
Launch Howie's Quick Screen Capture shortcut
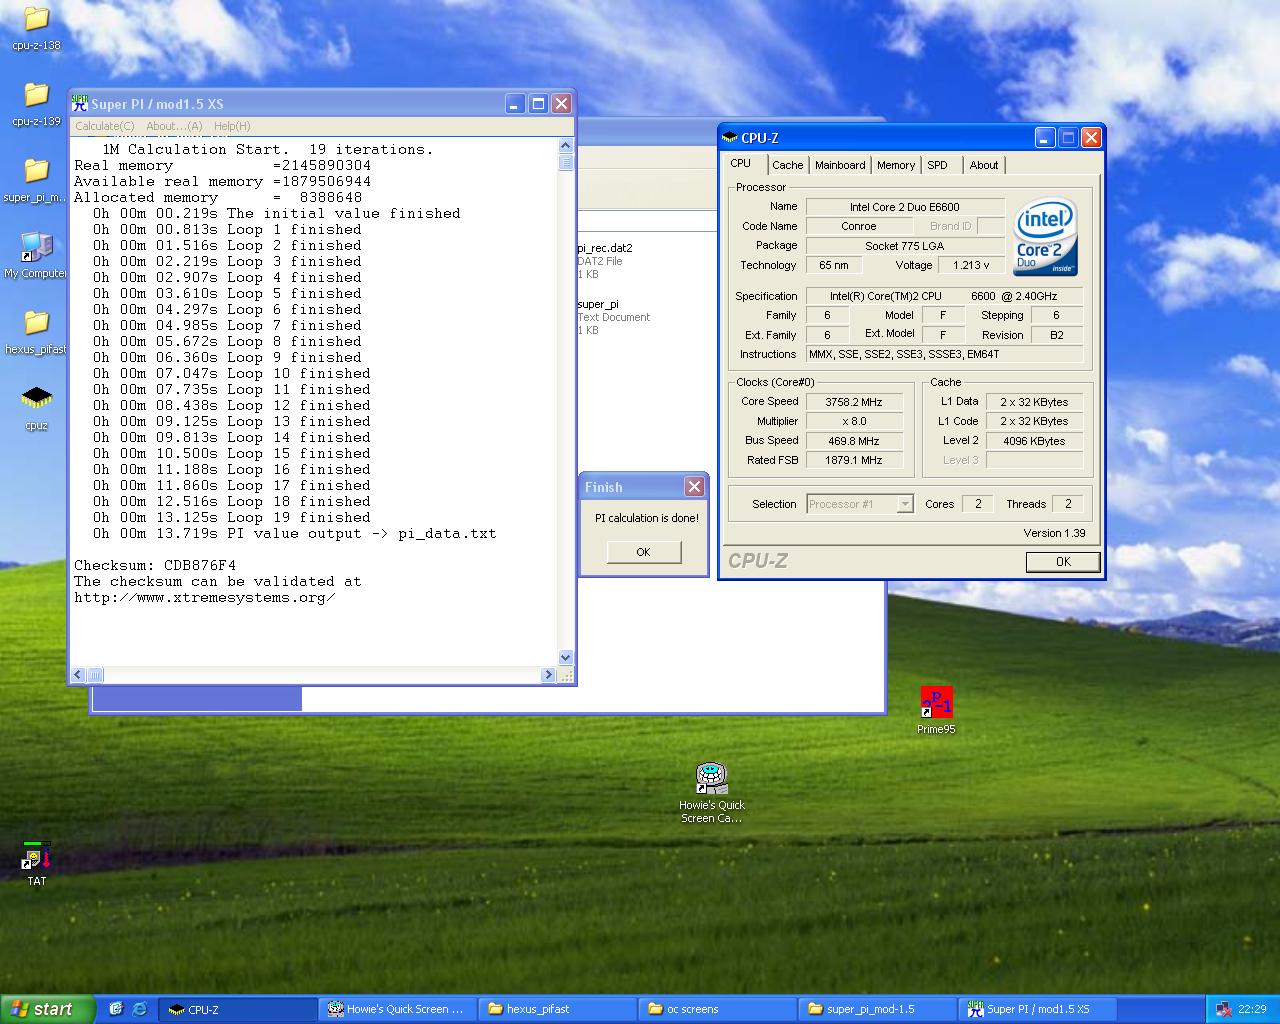click(712, 792)
